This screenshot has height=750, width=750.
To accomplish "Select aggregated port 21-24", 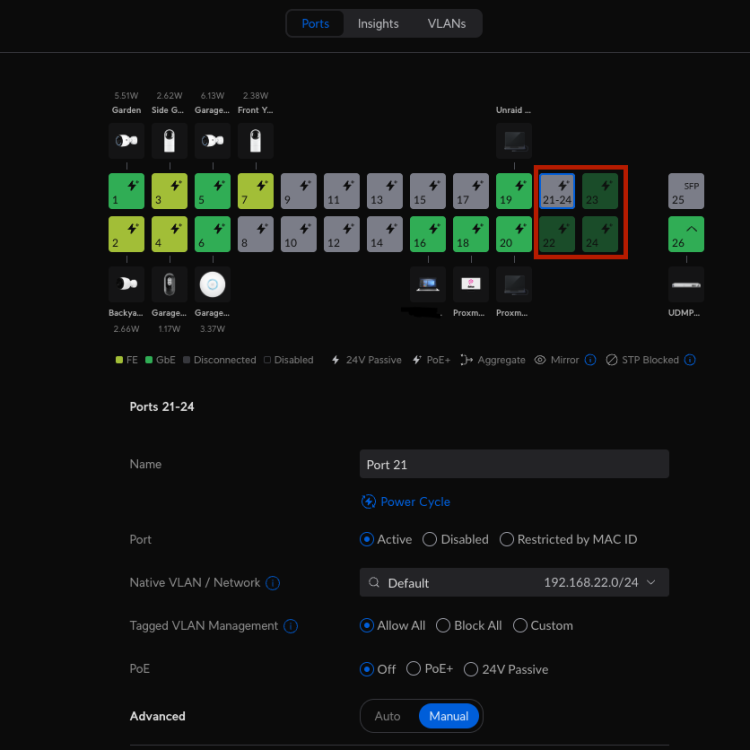I will coord(557,191).
